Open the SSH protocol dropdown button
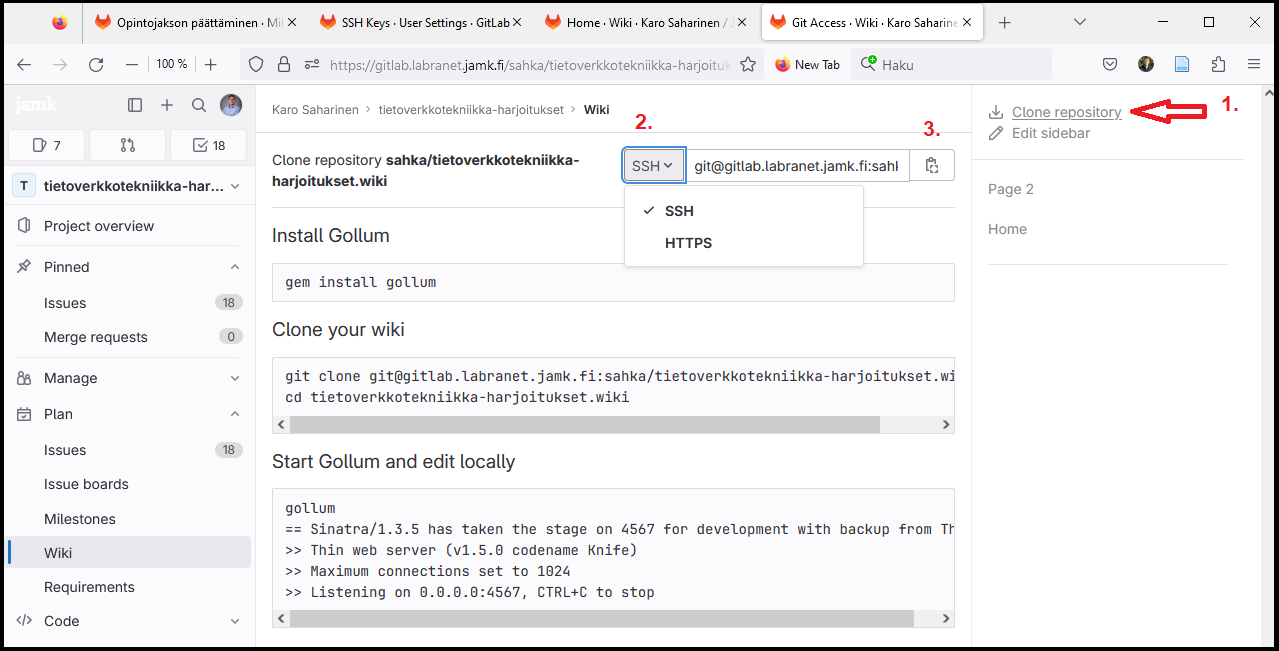 pos(653,166)
